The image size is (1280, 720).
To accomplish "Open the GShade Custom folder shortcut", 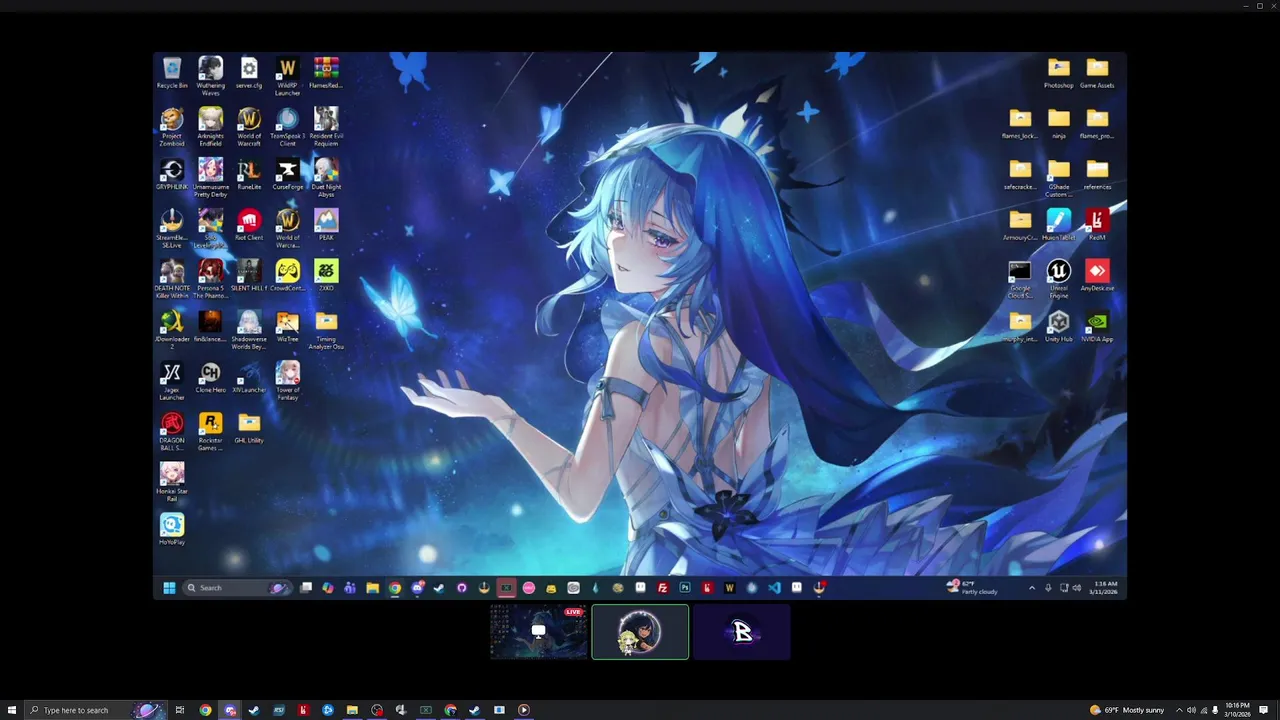I will tap(1059, 178).
